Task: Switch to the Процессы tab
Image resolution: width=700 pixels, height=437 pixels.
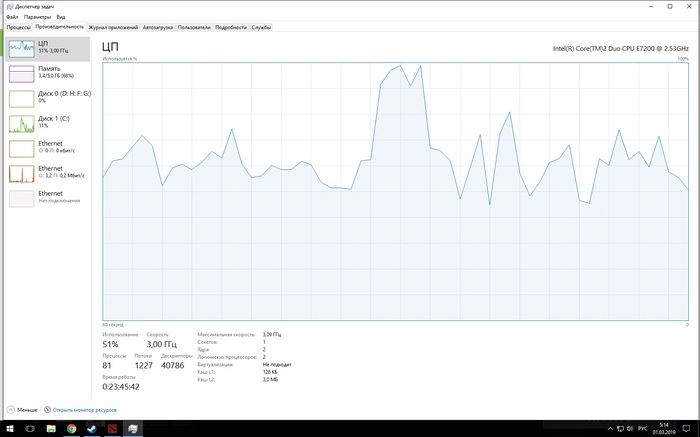Action: pyautogui.click(x=17, y=27)
